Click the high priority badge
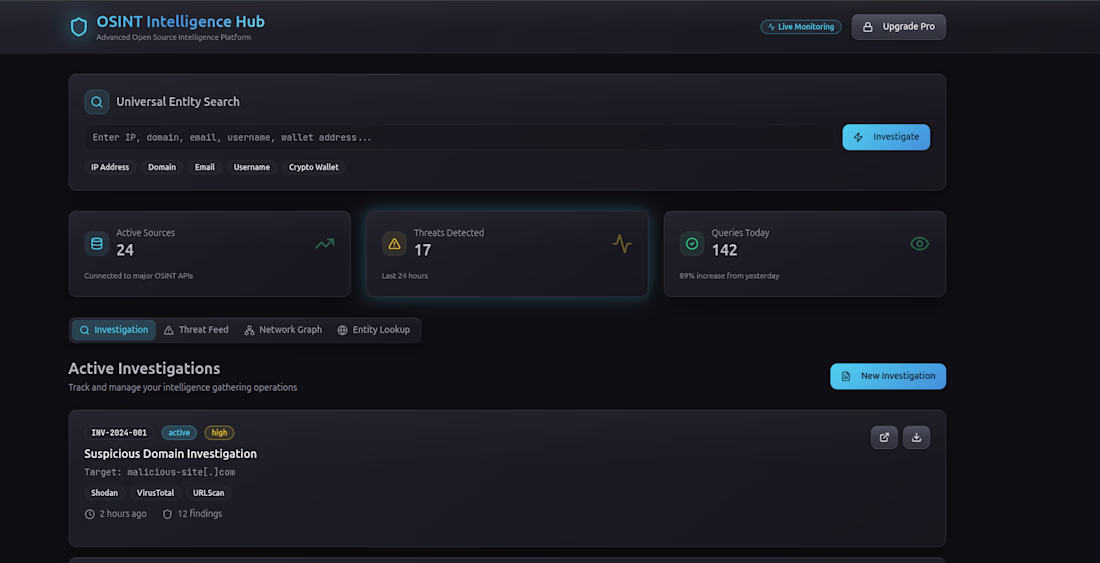Viewport: 1100px width, 563px height. coord(220,433)
